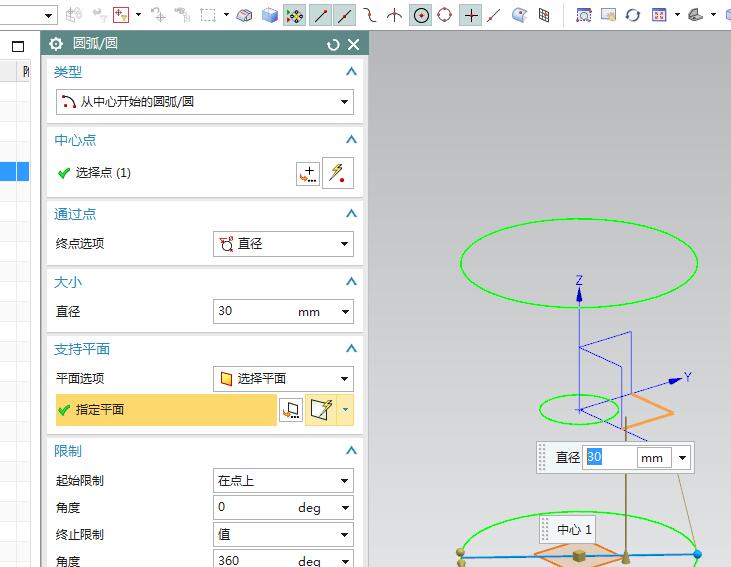Open the 终点选项 直径 dropdown

tap(283, 244)
